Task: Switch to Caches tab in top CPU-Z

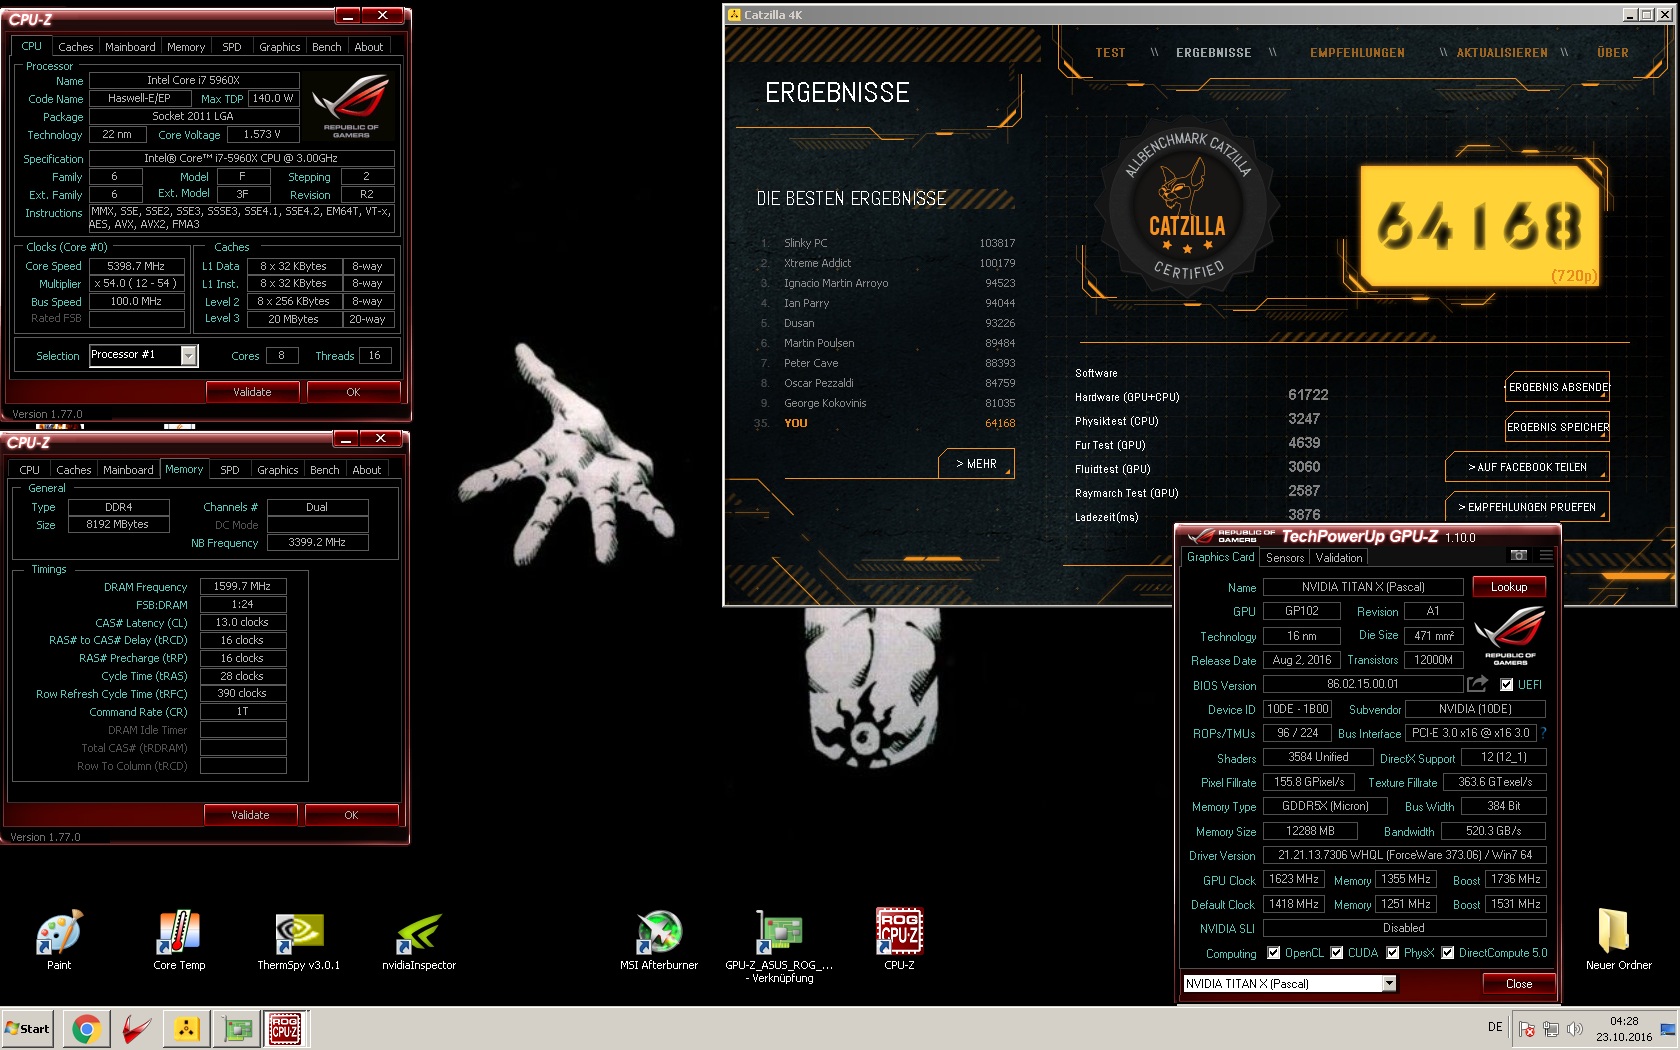Action: coord(75,47)
